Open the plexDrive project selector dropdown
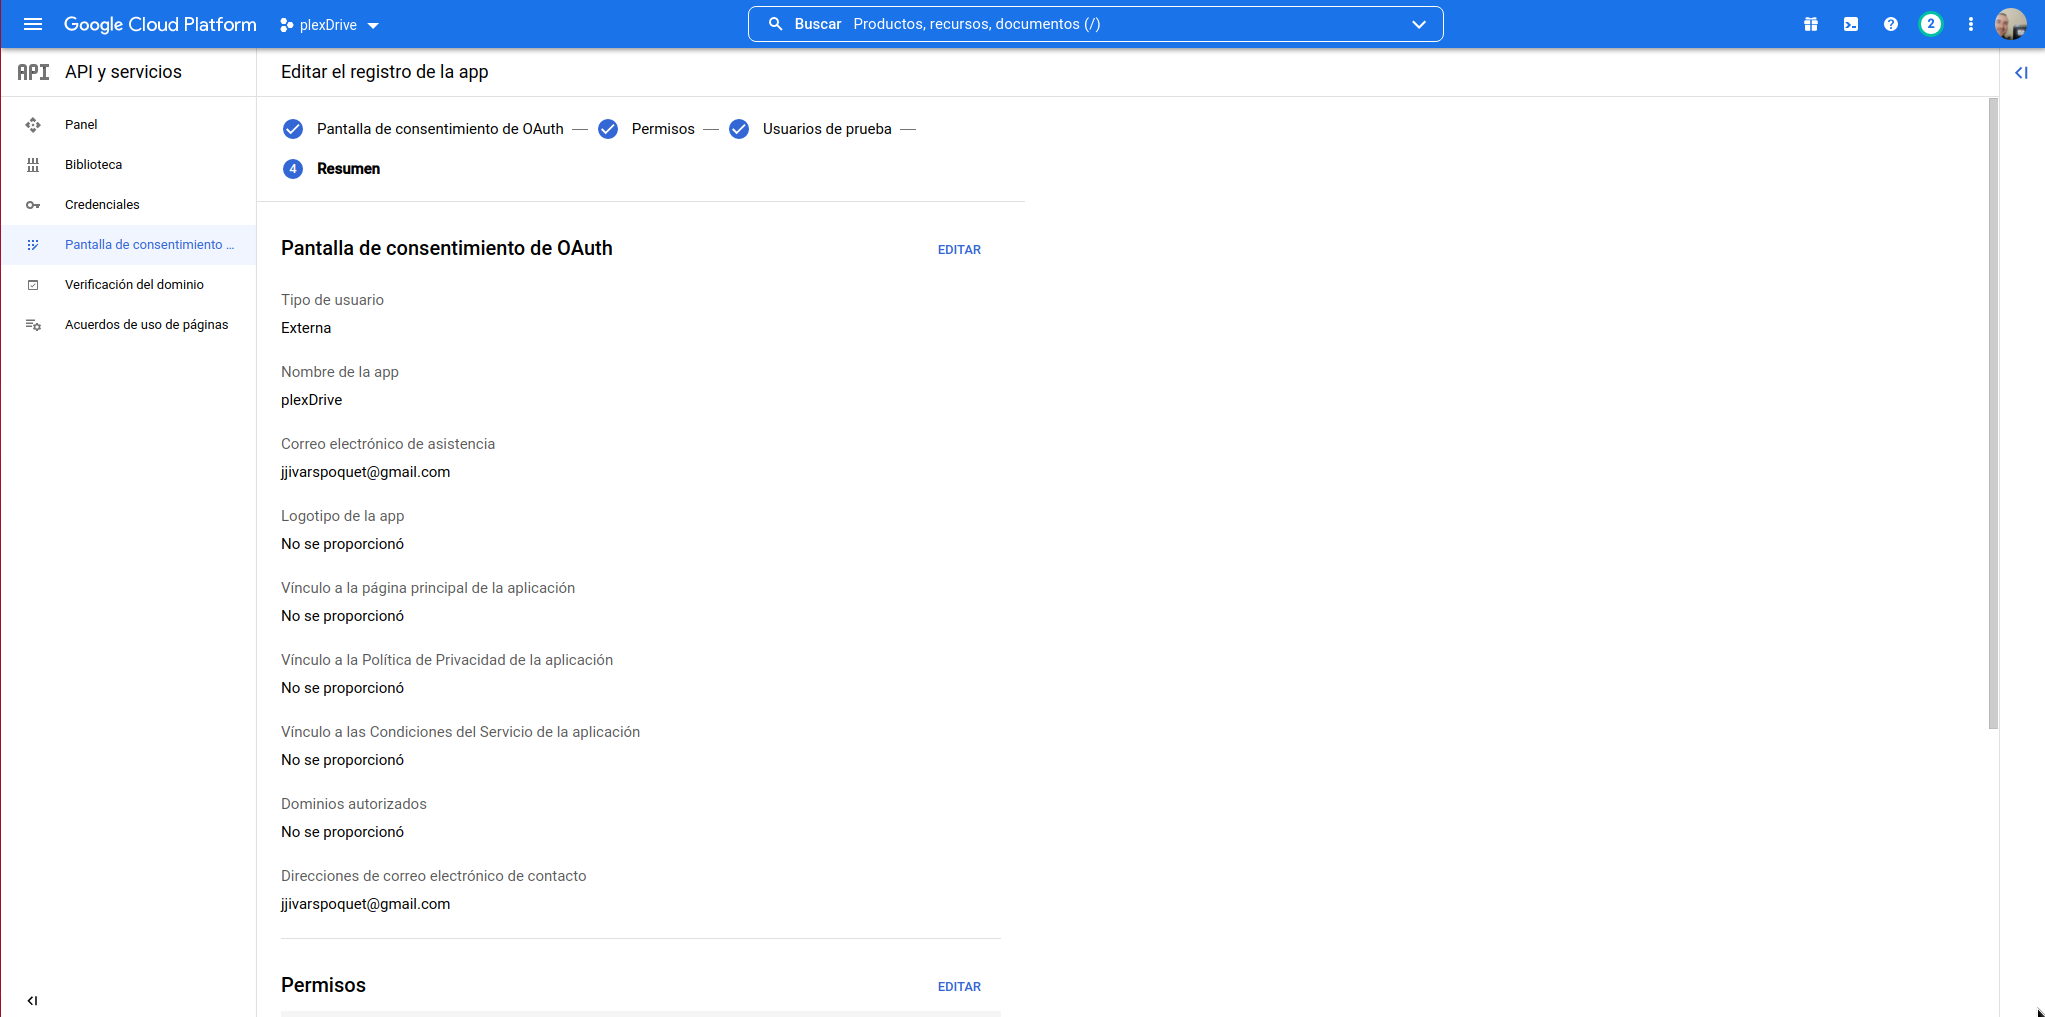 click(x=330, y=25)
